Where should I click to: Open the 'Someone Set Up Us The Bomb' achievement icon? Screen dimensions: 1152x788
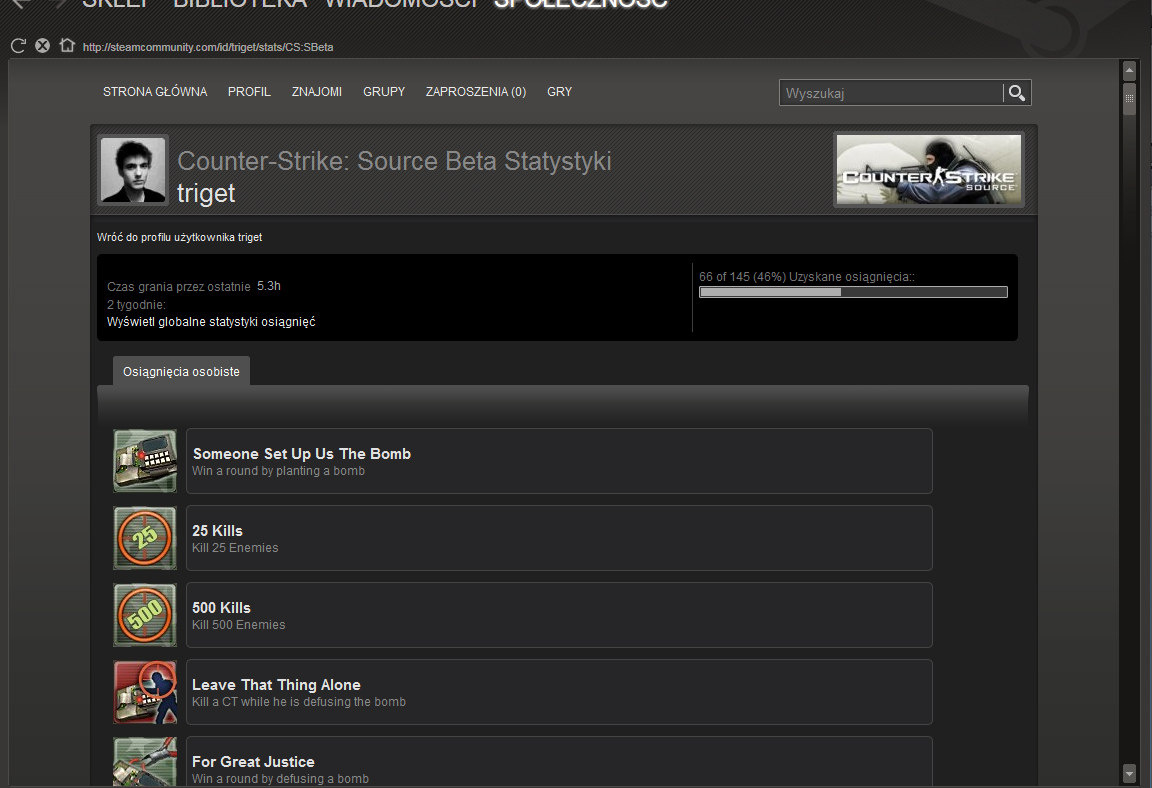[x=145, y=461]
